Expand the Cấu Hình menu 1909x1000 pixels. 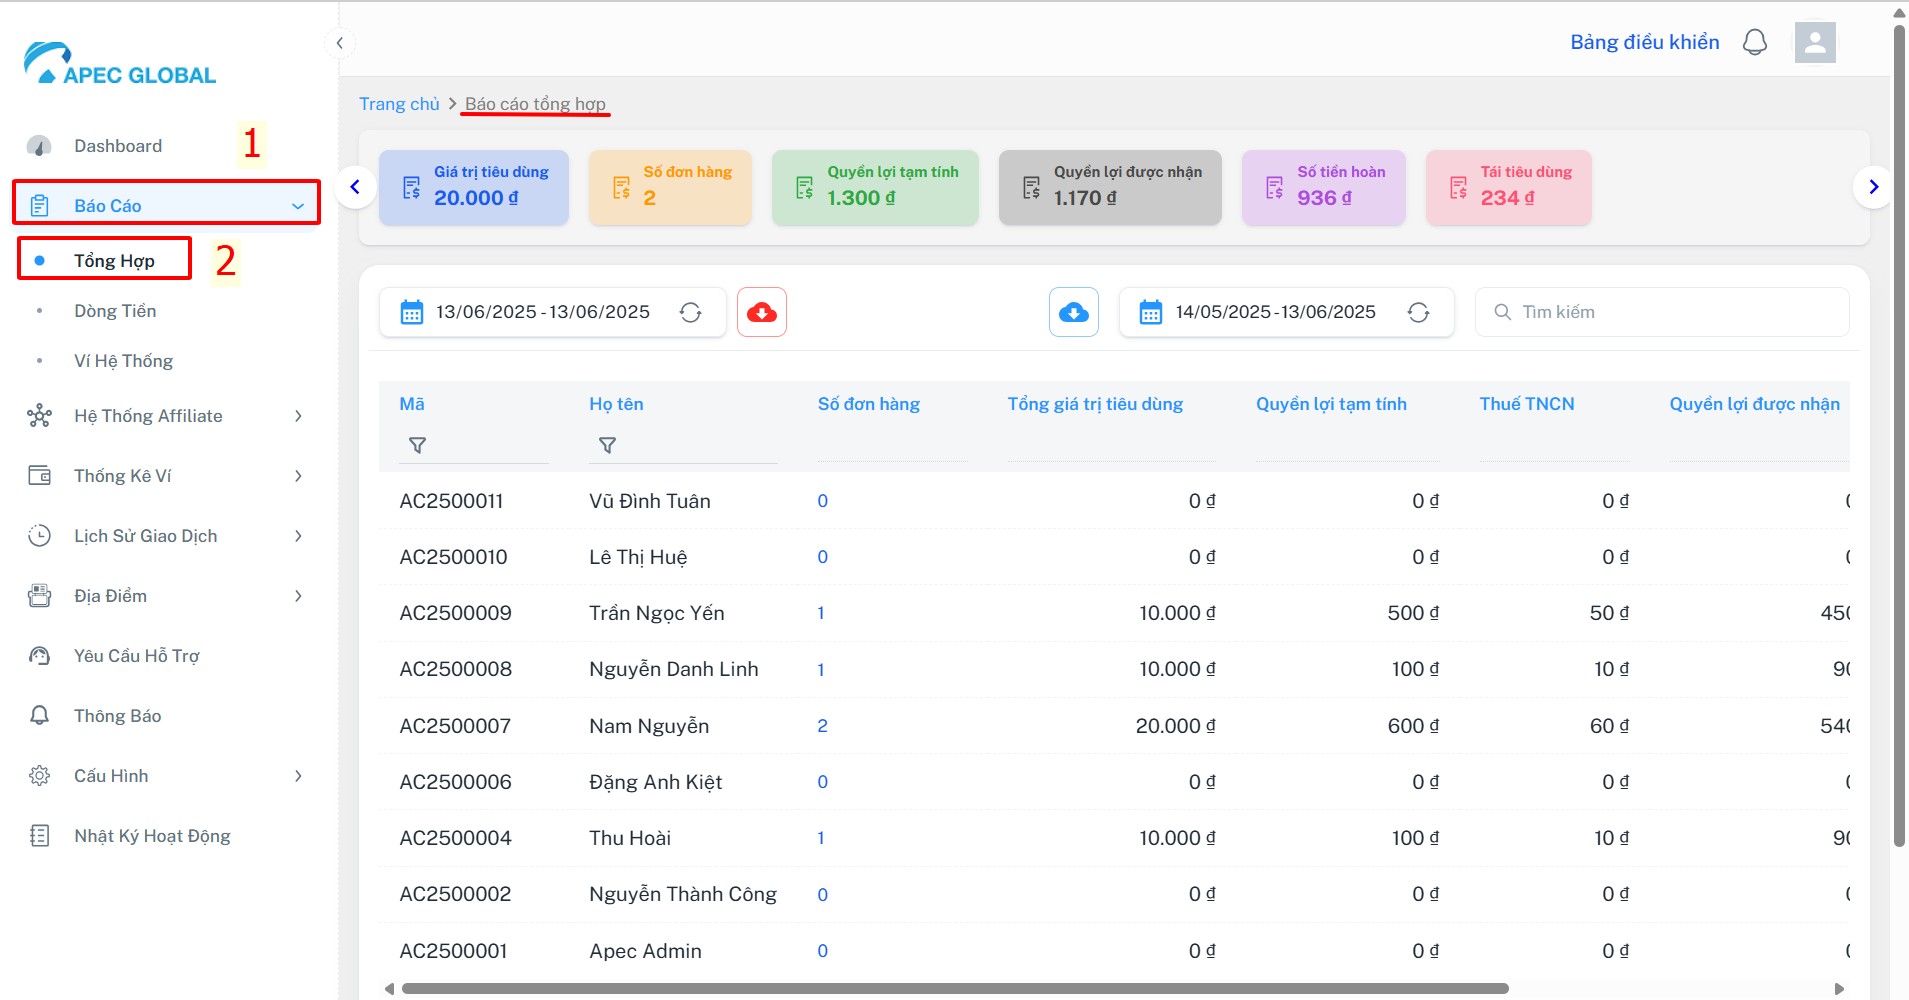[167, 776]
